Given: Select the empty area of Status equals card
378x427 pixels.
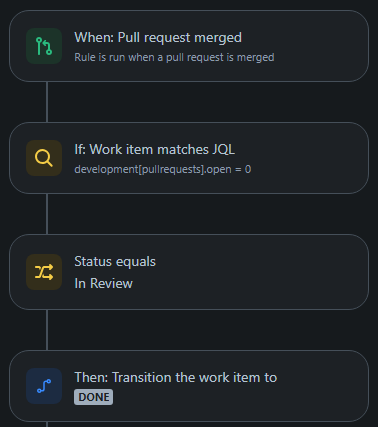Looking at the screenshot, I should pos(267,272).
